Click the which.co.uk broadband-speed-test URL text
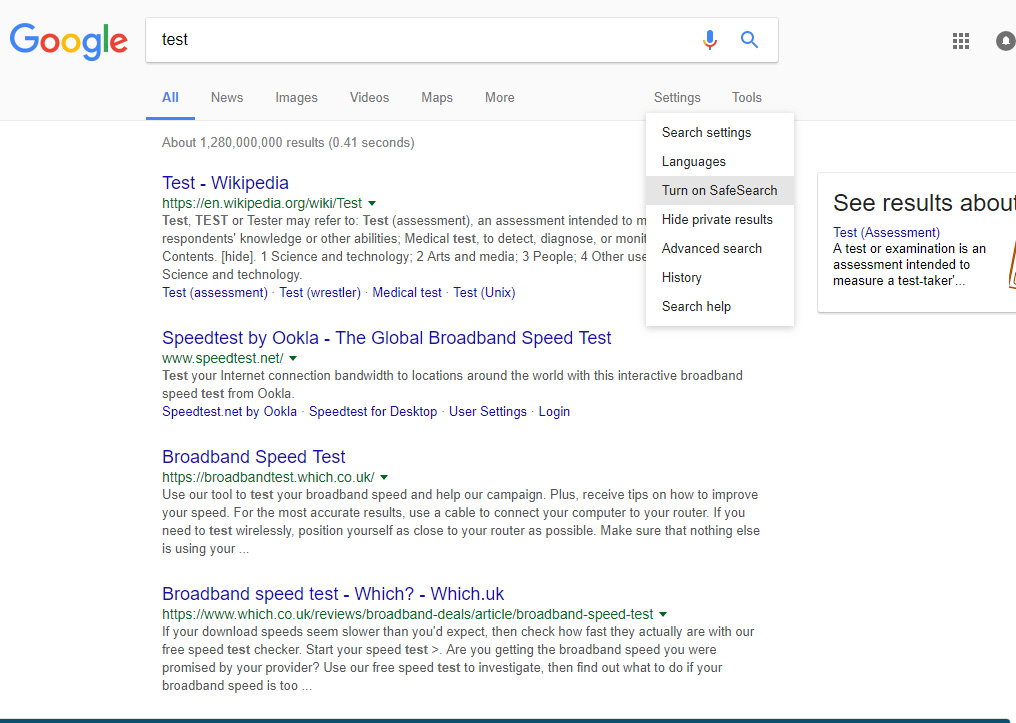1016x723 pixels. (408, 614)
